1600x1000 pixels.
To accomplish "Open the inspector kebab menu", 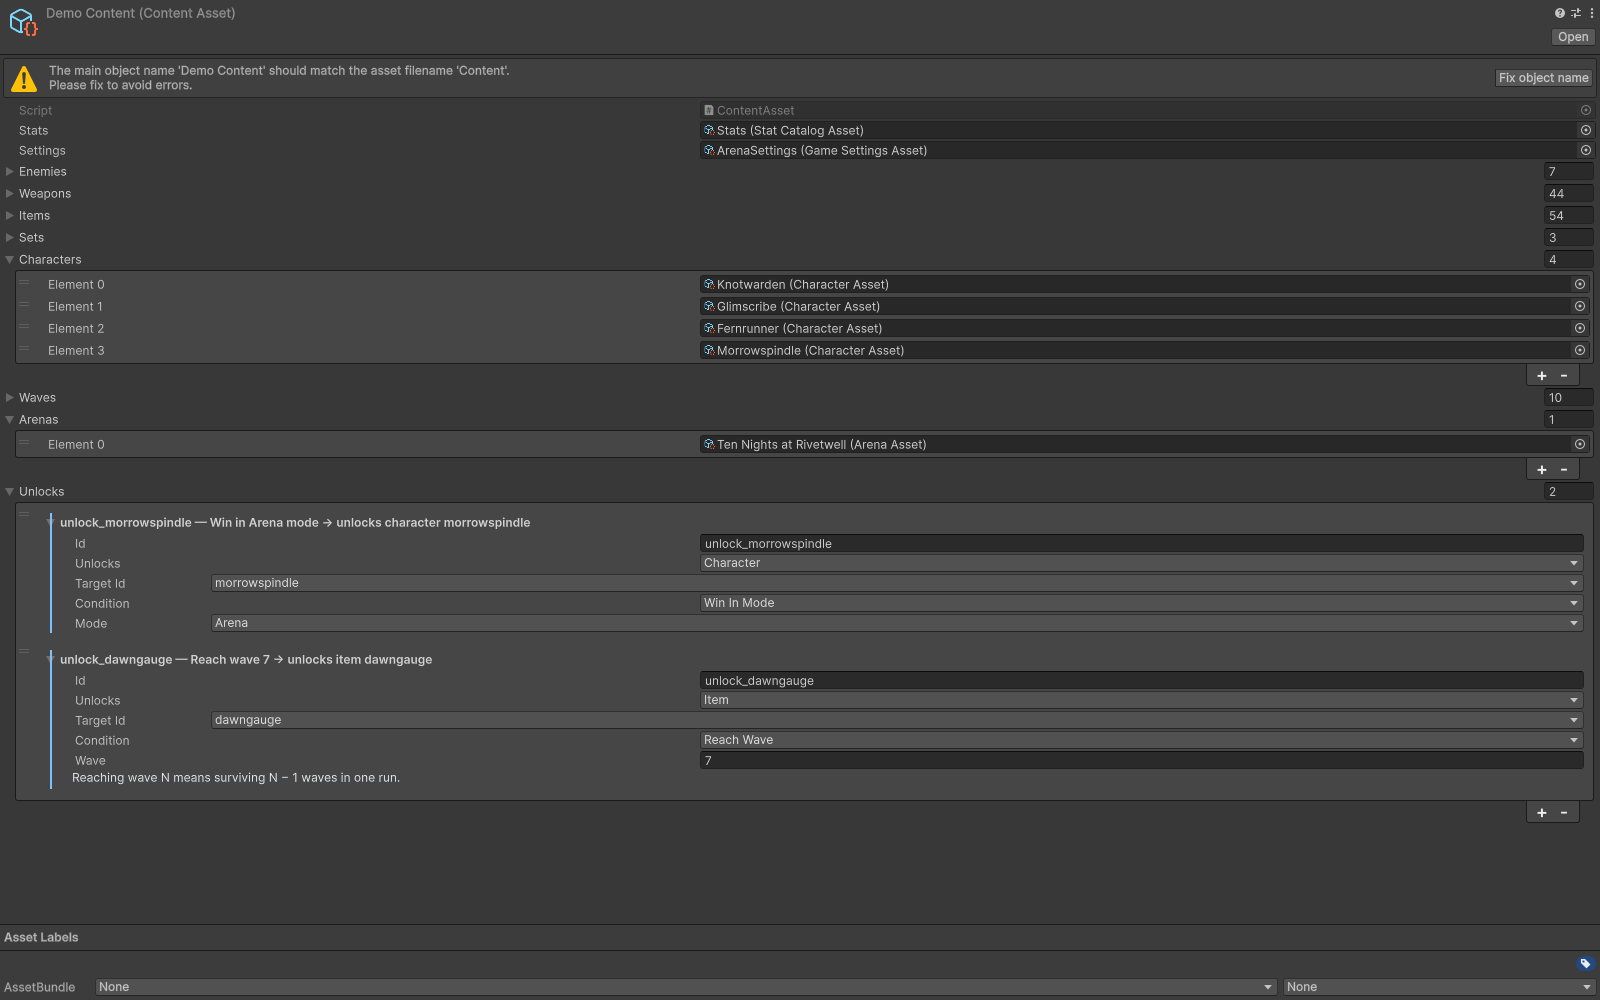I will (x=1591, y=13).
